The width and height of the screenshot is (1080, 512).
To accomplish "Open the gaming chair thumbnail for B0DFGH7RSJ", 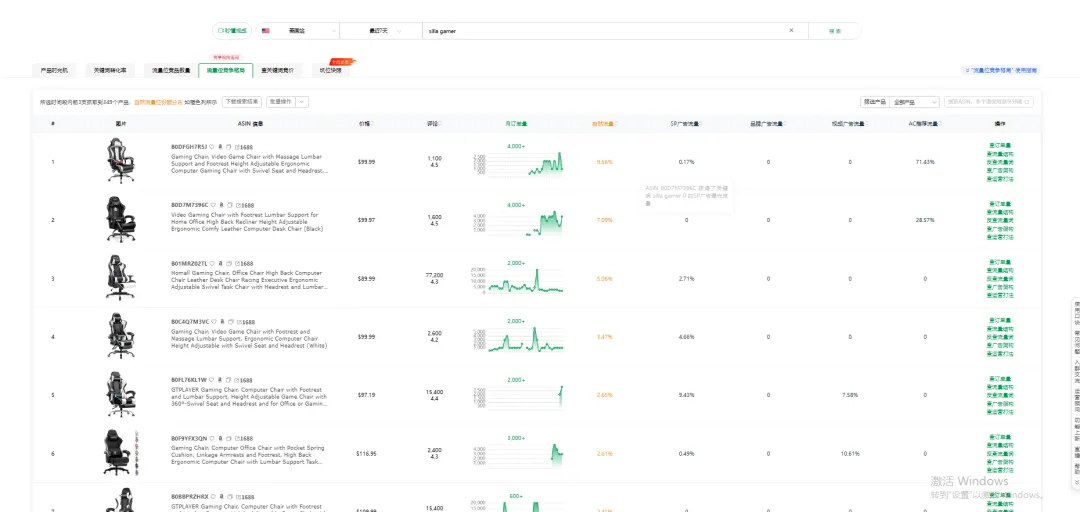I will (x=121, y=161).
